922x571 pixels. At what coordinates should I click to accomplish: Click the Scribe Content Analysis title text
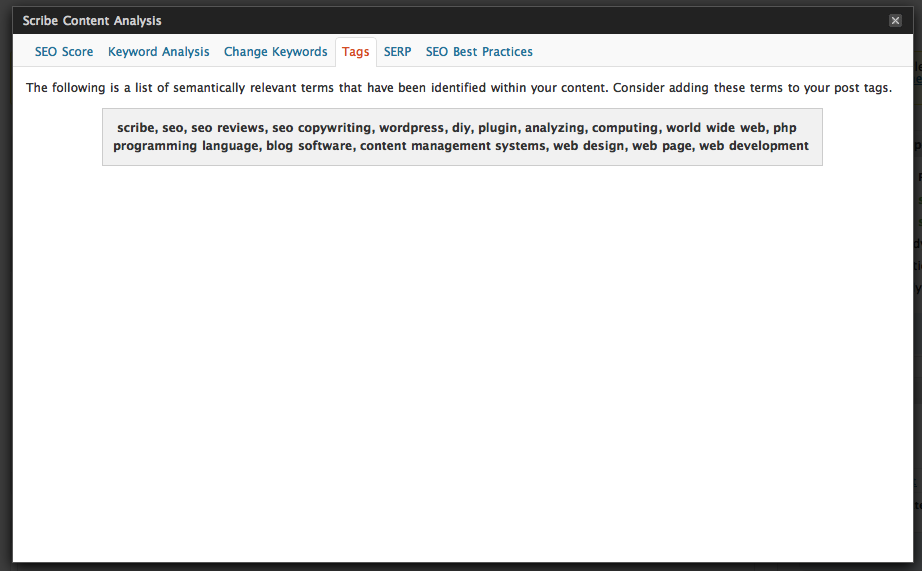coord(92,21)
